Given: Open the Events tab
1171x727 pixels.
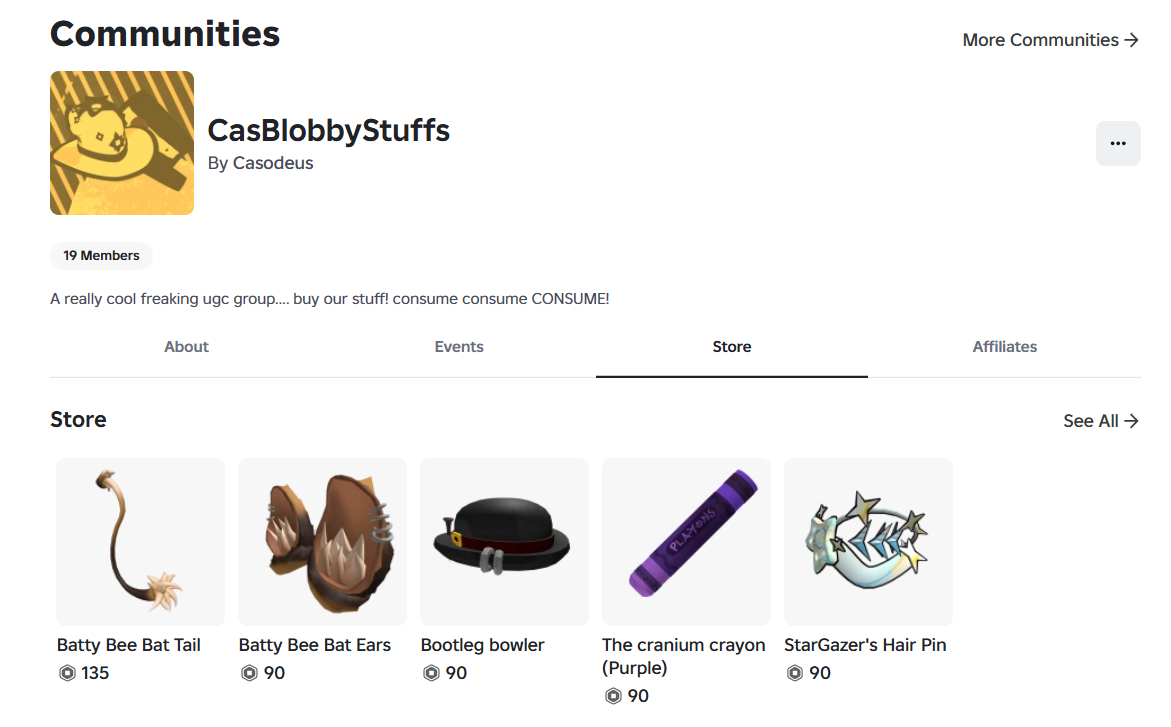Looking at the screenshot, I should click(459, 347).
